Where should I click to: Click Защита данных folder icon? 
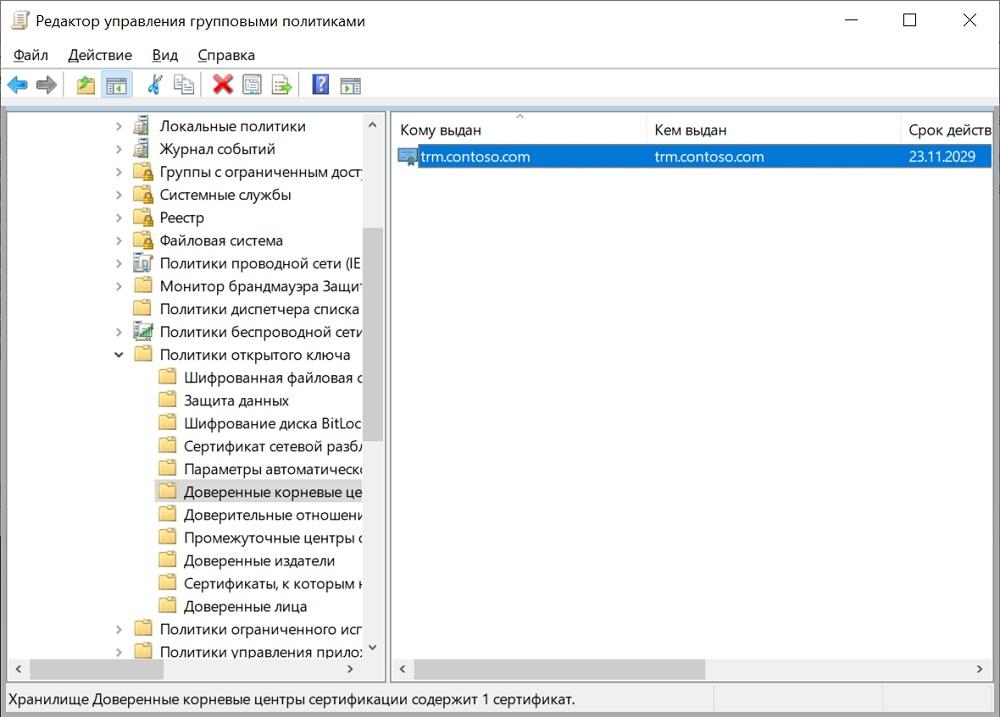168,400
